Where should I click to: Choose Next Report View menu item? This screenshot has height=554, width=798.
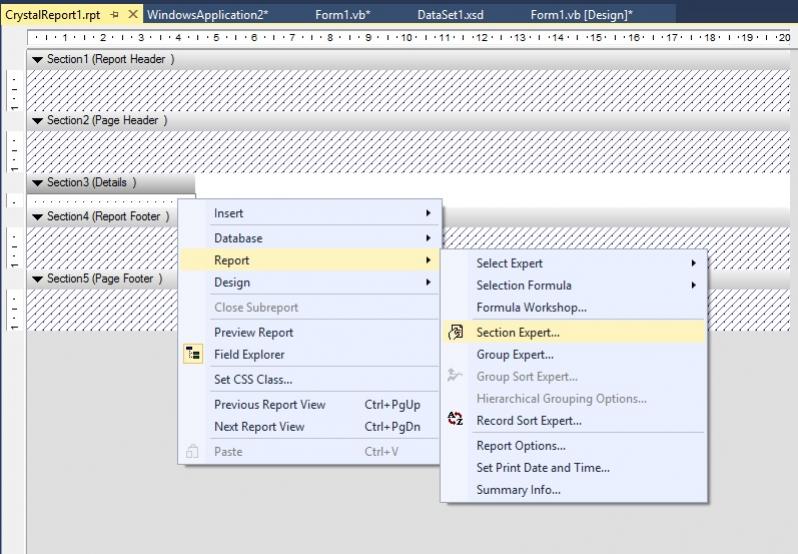(x=309, y=426)
